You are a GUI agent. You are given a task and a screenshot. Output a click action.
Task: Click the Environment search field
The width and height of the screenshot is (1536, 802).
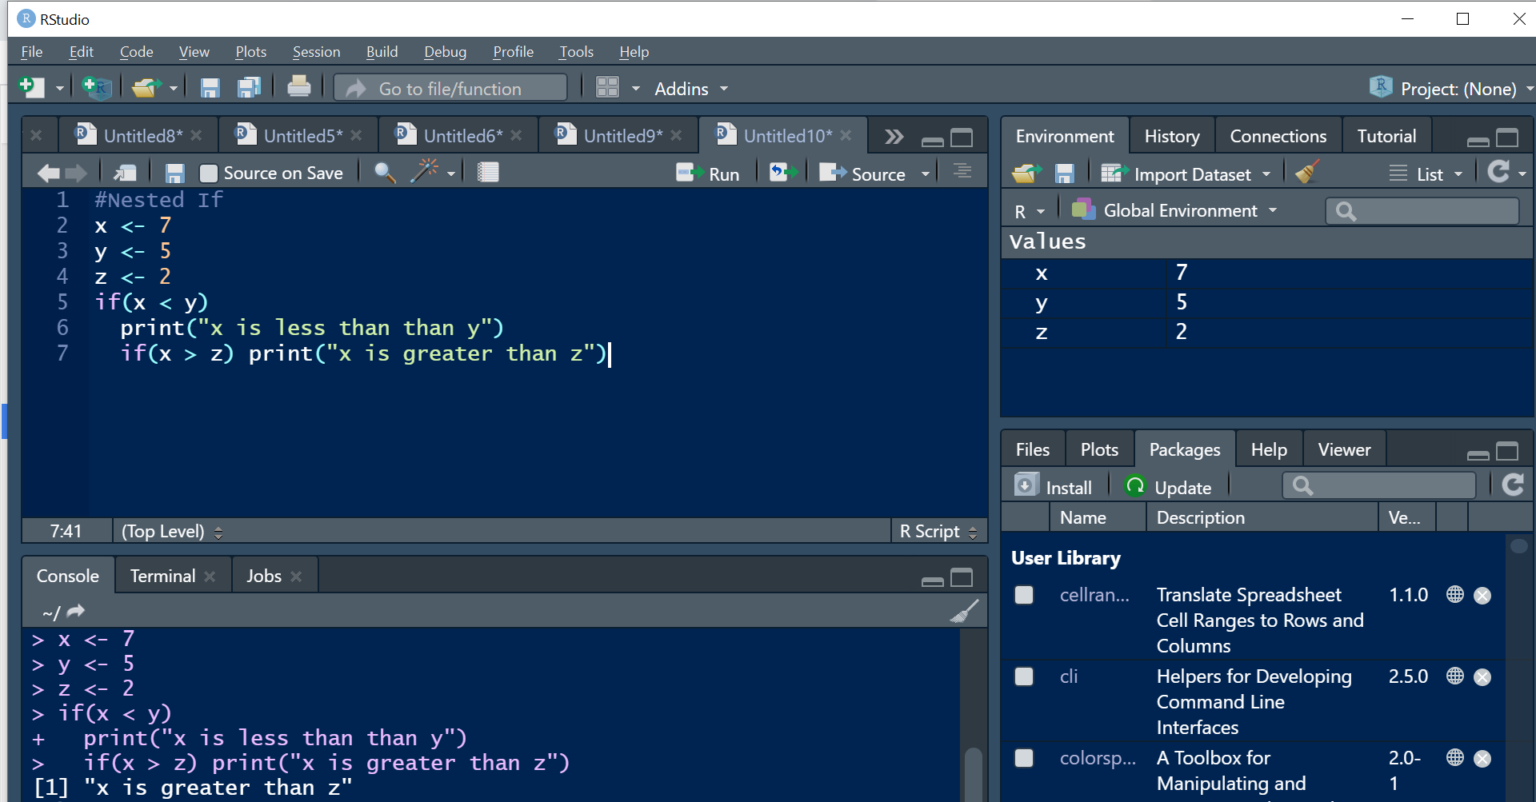(1422, 211)
